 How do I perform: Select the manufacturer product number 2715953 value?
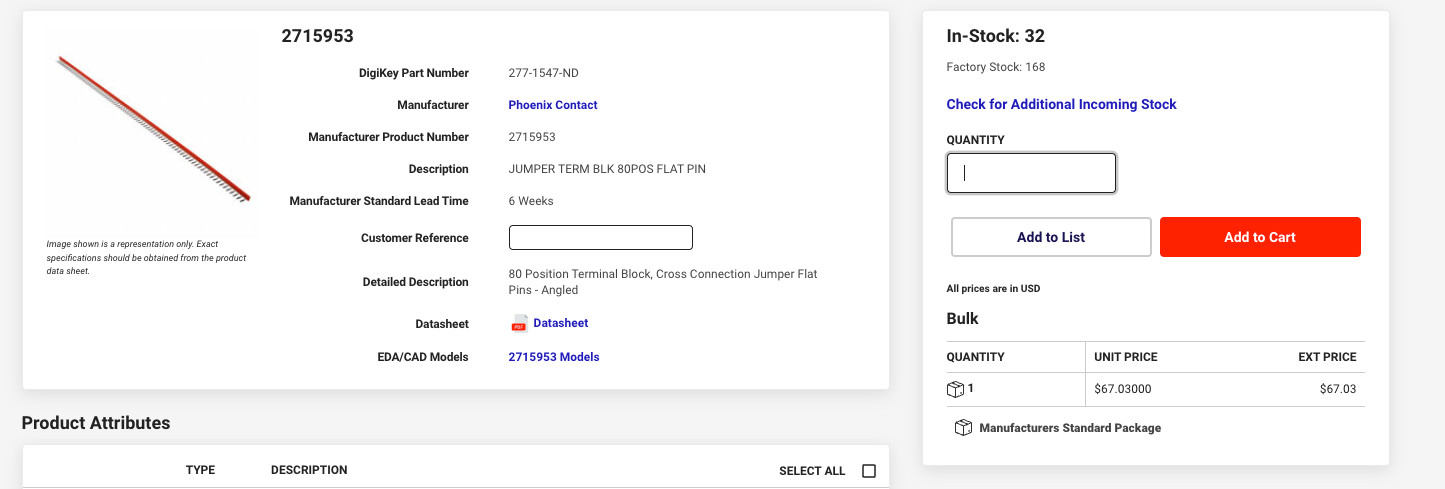click(532, 137)
